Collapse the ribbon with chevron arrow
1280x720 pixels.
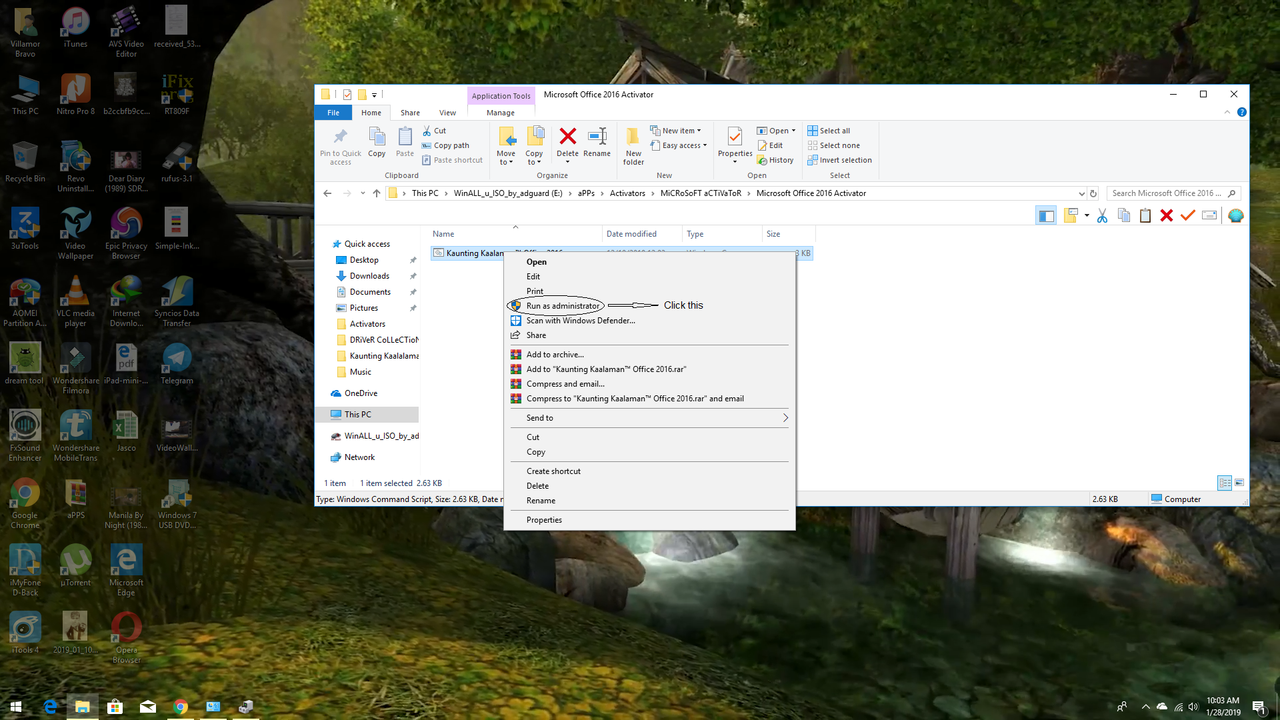pyautogui.click(x=1229, y=112)
